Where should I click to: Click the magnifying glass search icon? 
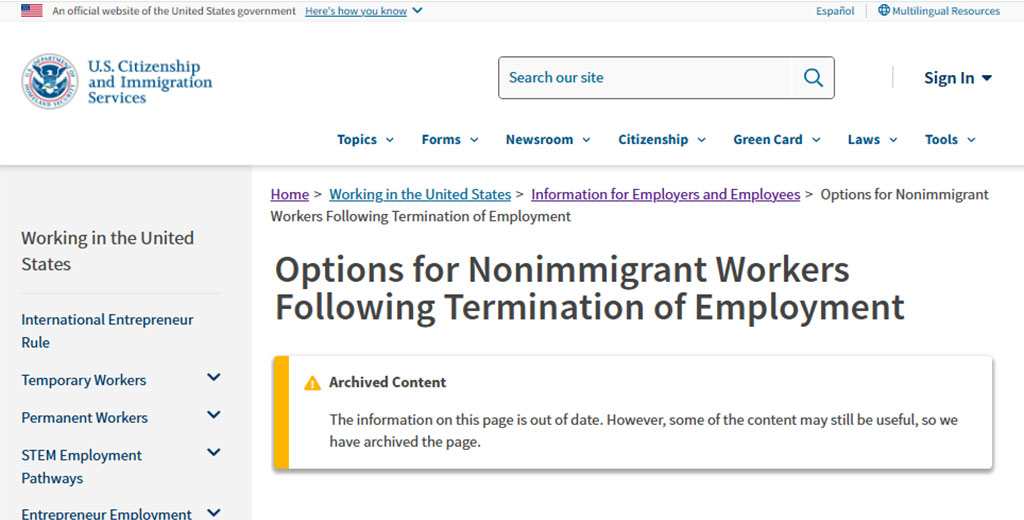pyautogui.click(x=813, y=78)
